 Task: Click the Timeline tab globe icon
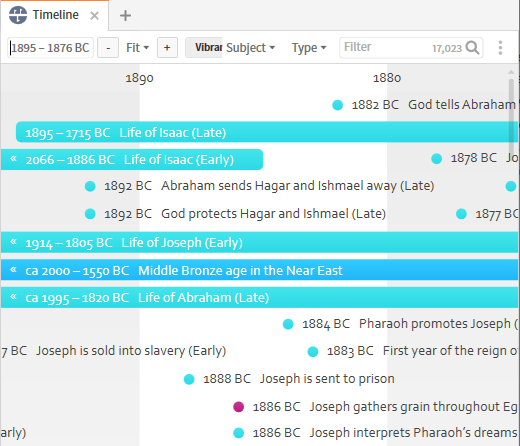click(x=18, y=15)
